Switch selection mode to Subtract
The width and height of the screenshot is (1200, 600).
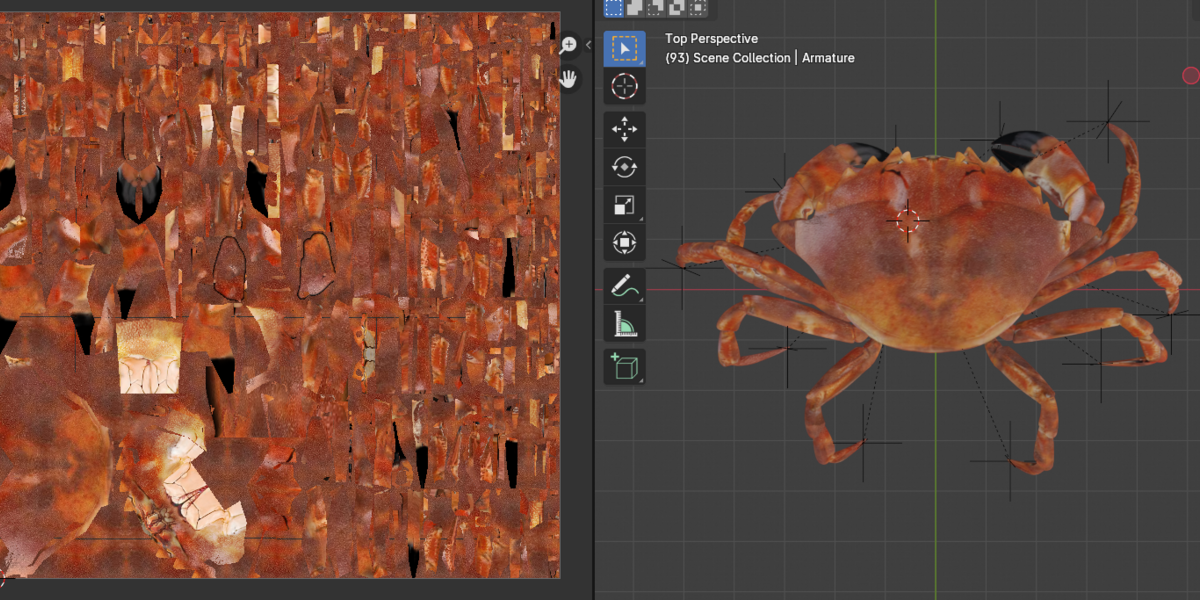pos(655,8)
